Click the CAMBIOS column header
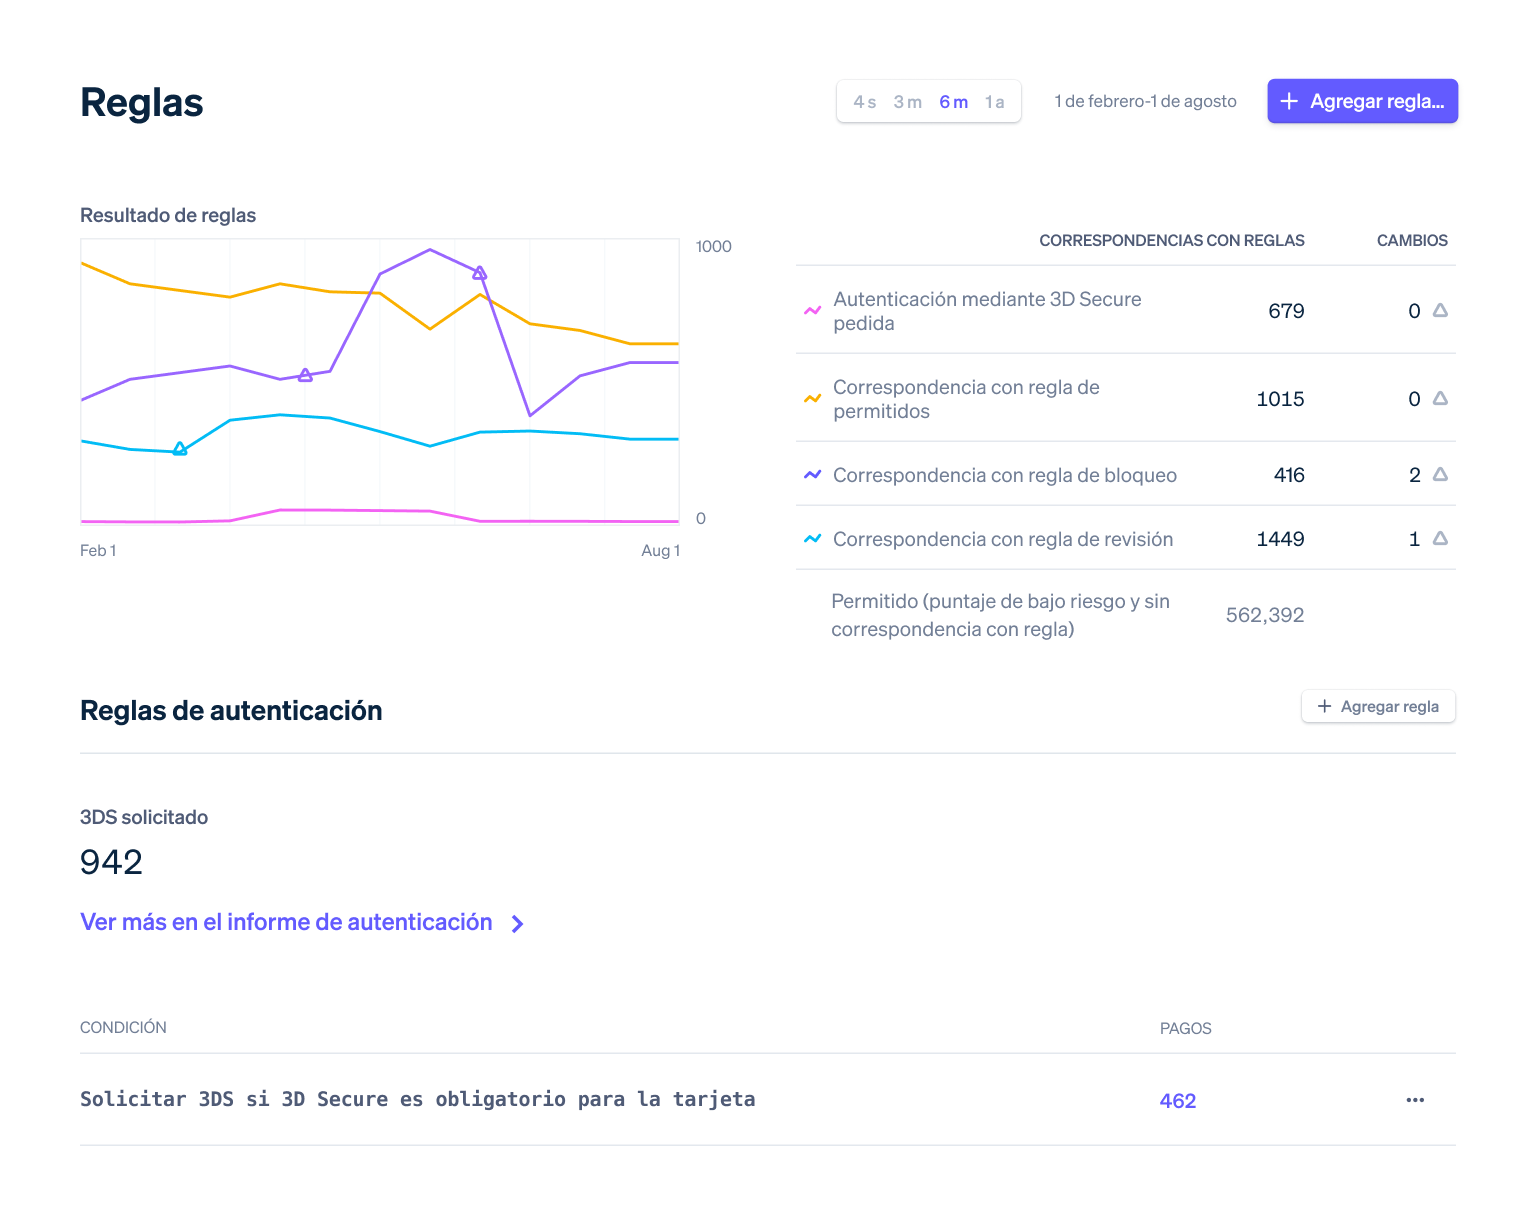Screen dimensions: 1536x1228 tap(1412, 241)
